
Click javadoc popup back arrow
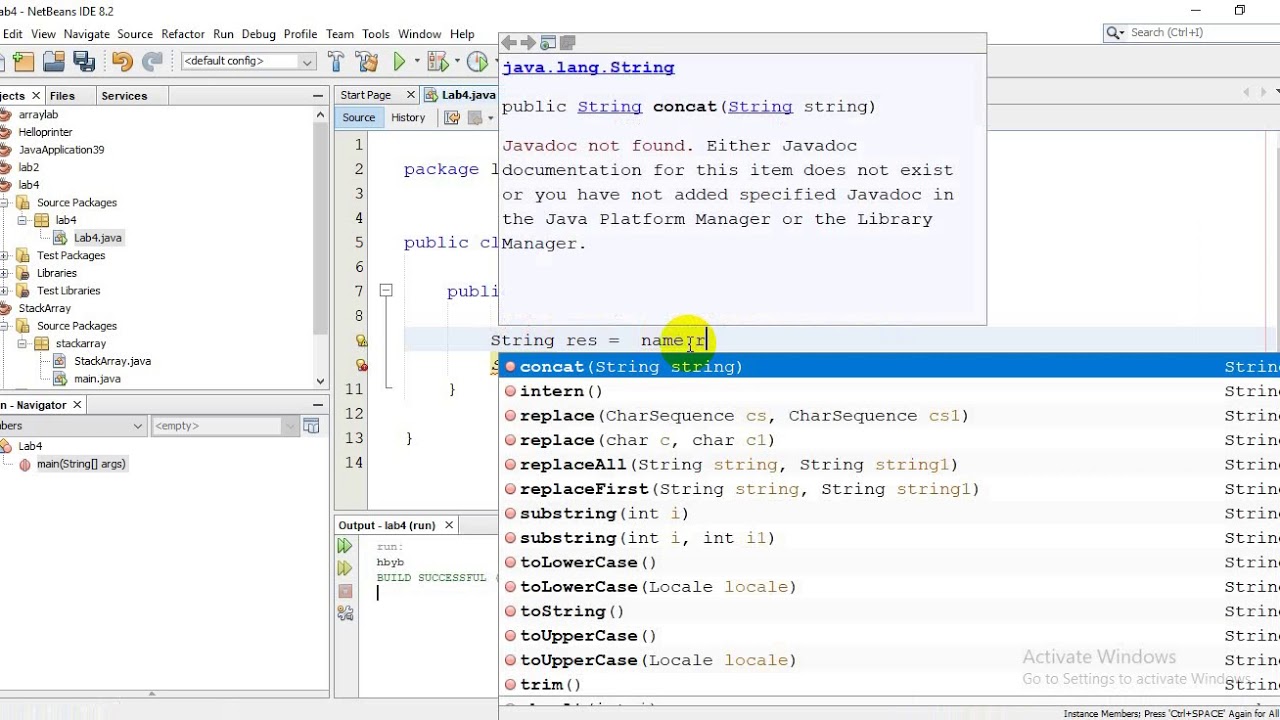click(509, 43)
